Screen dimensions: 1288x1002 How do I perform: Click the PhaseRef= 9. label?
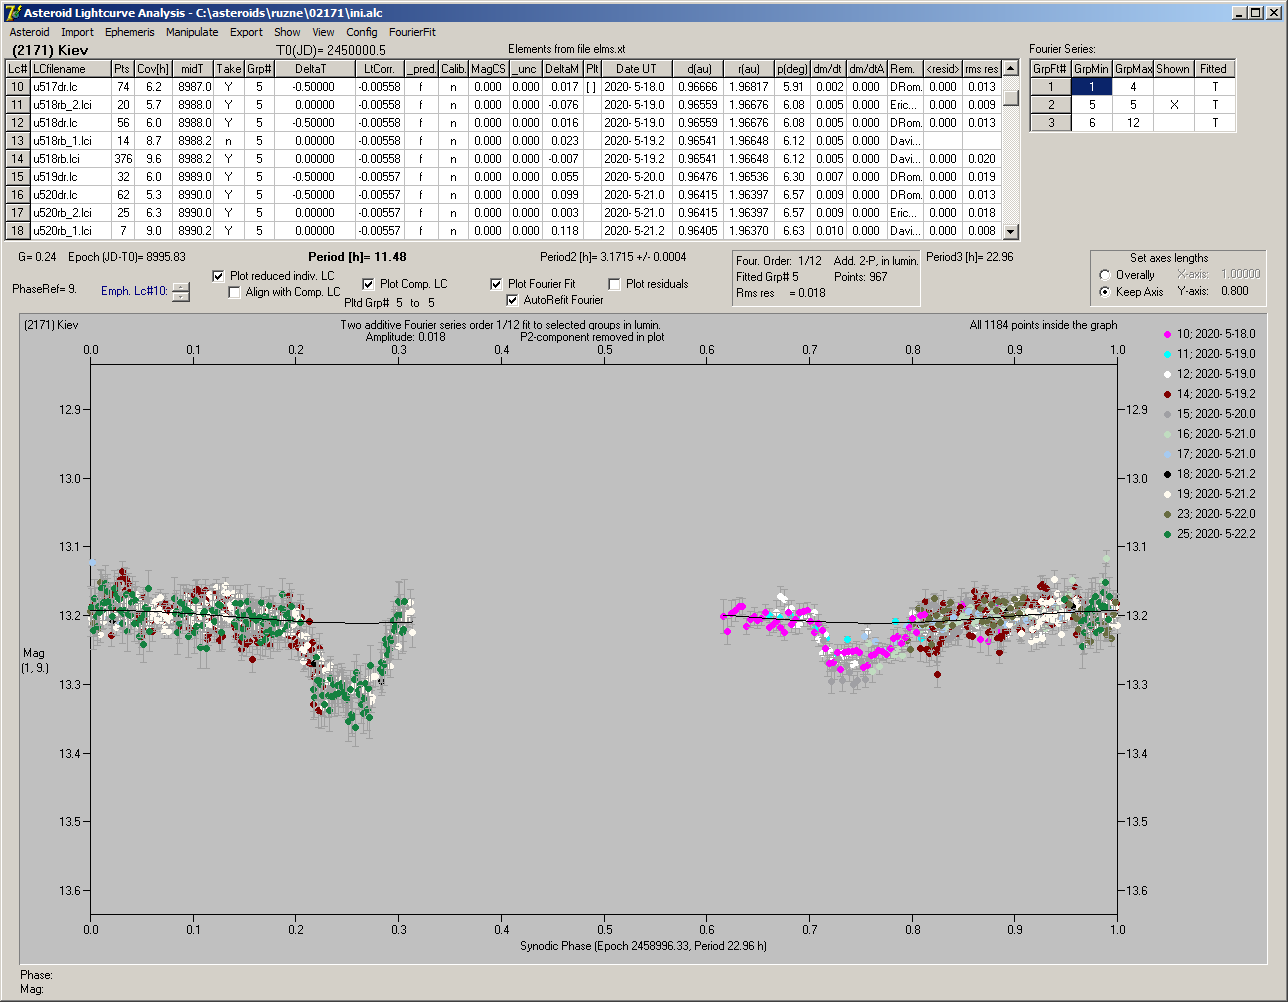pyautogui.click(x=44, y=289)
